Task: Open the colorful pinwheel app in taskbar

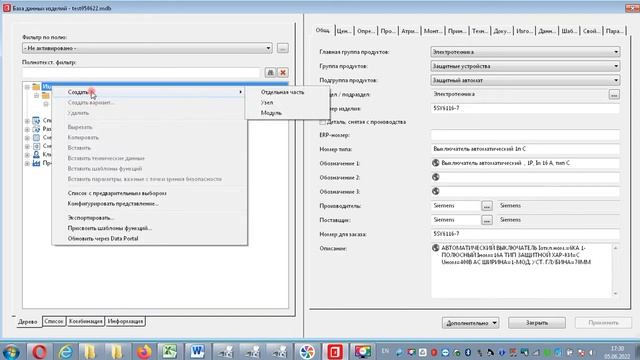Action: pyautogui.click(x=307, y=351)
